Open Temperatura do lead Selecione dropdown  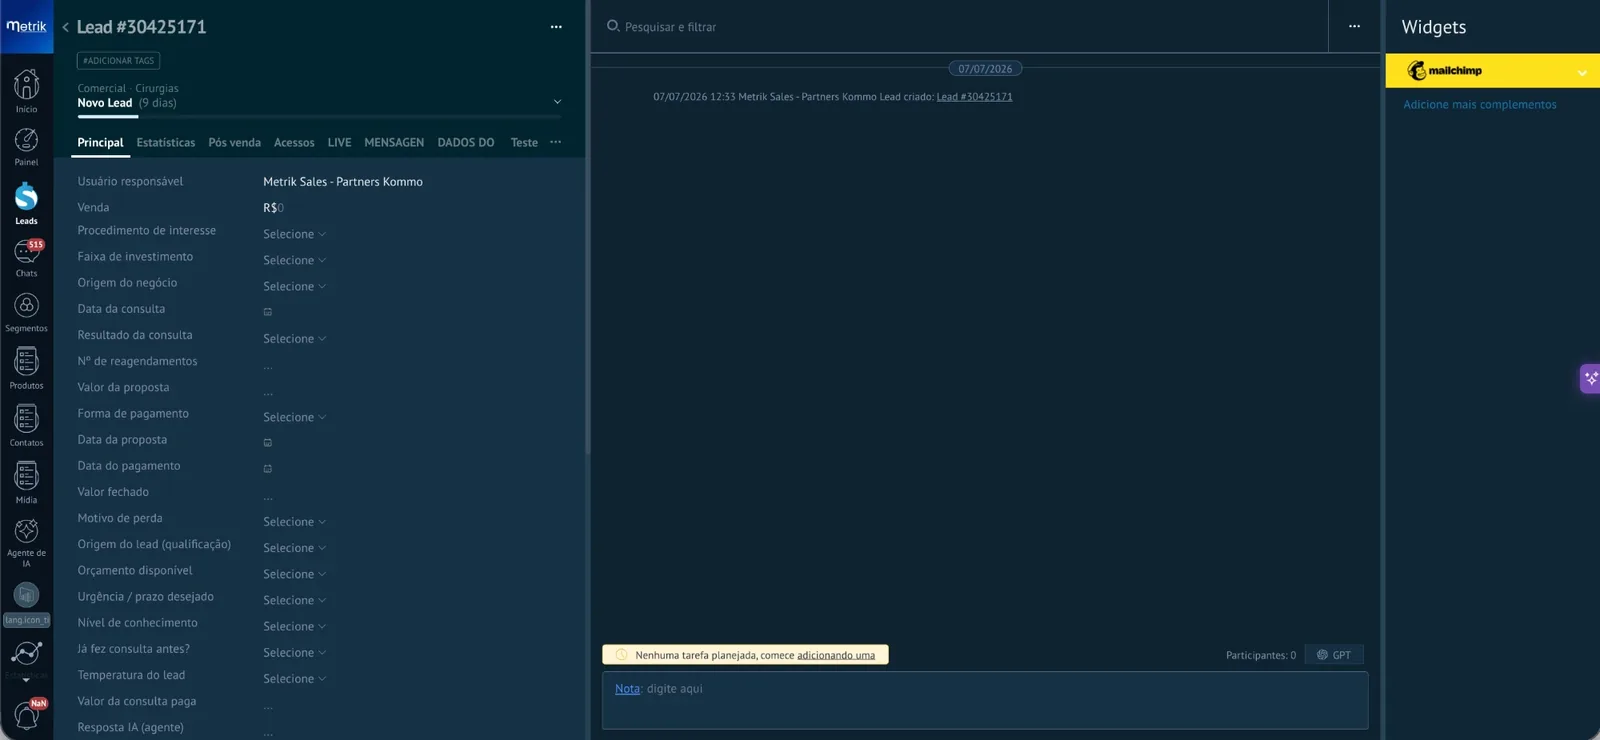click(294, 679)
